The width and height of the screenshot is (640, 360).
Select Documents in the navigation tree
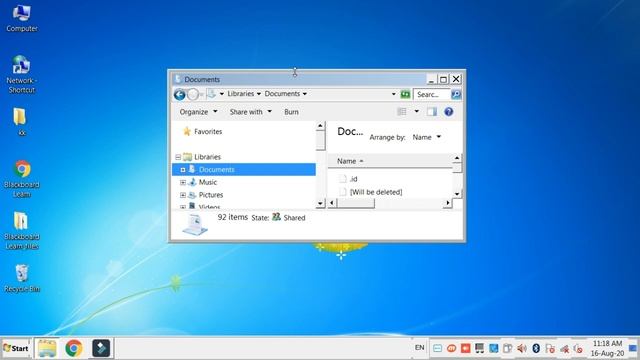244,169
